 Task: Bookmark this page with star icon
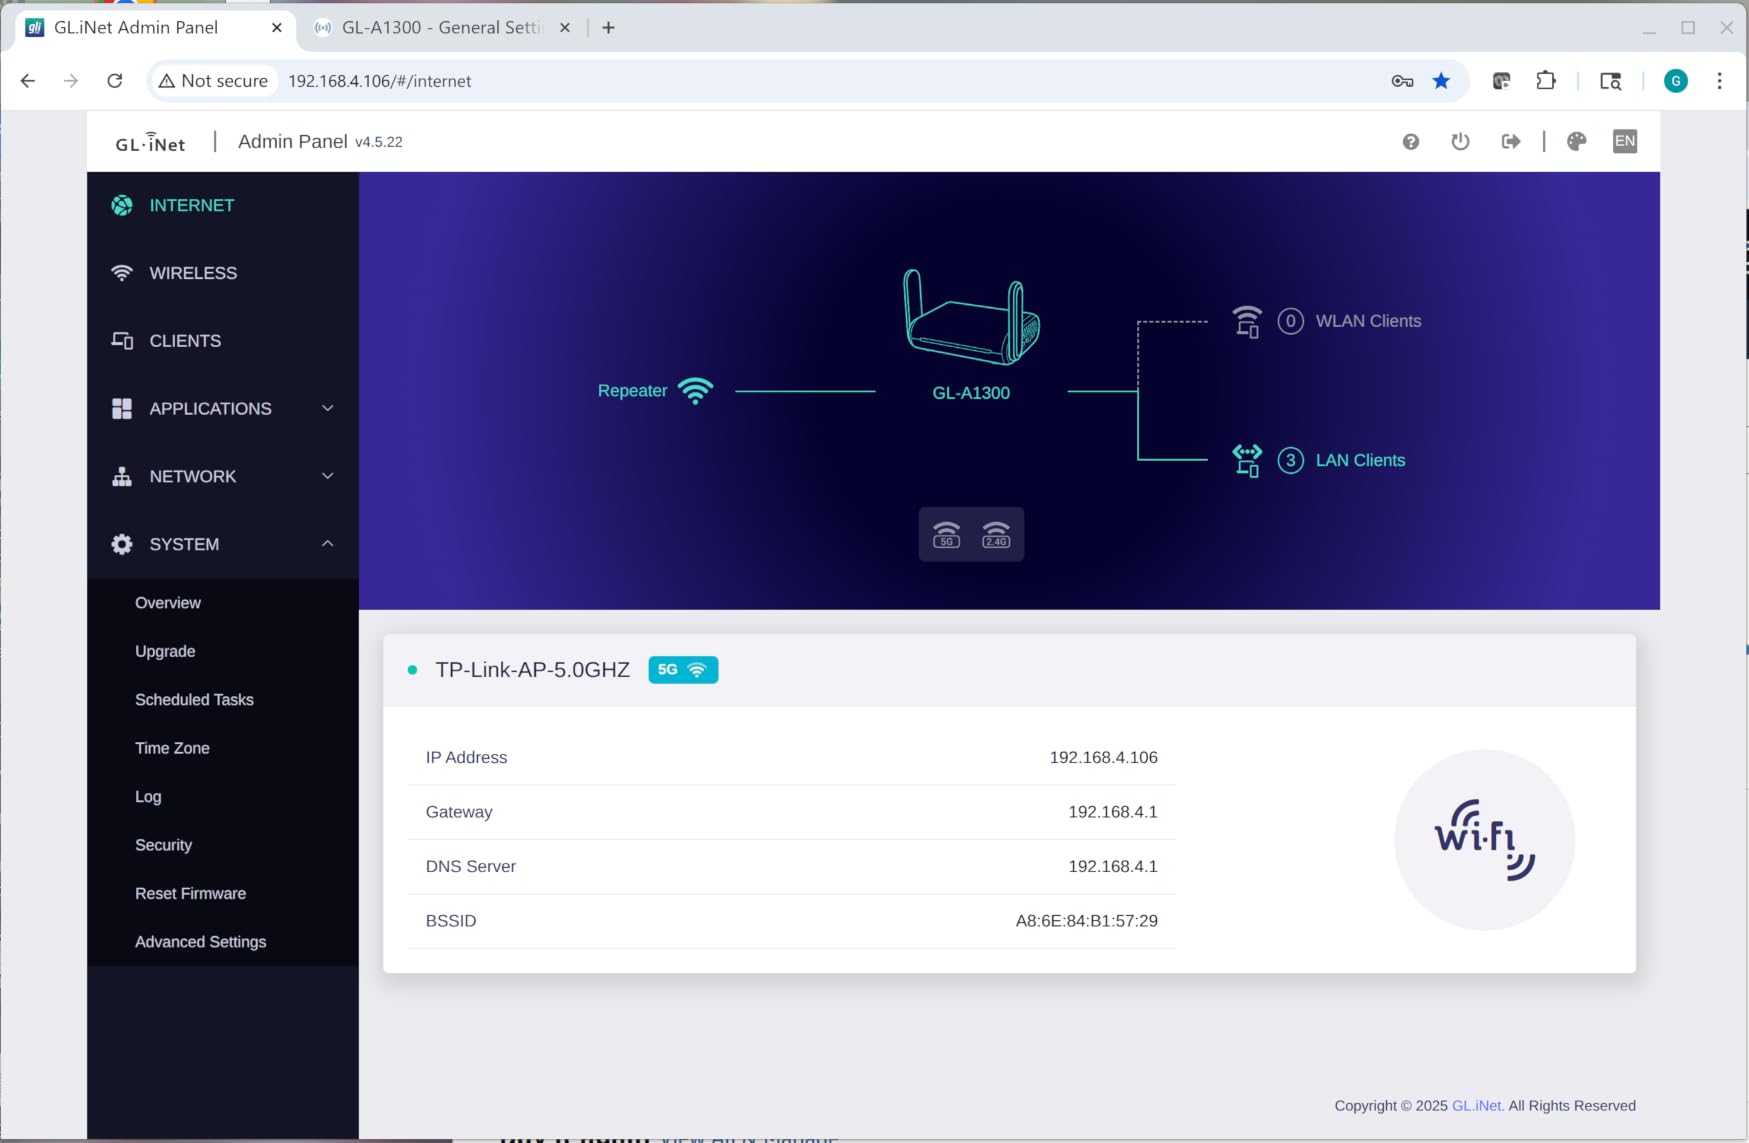[x=1441, y=81]
